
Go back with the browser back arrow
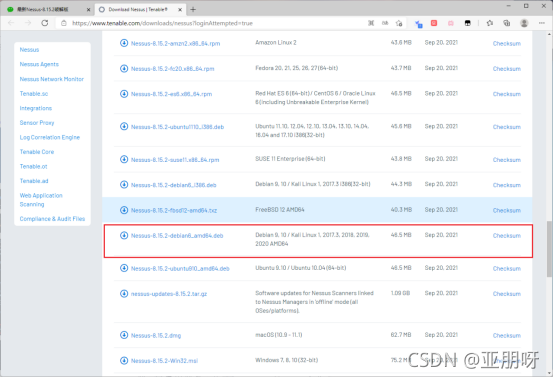[11, 23]
